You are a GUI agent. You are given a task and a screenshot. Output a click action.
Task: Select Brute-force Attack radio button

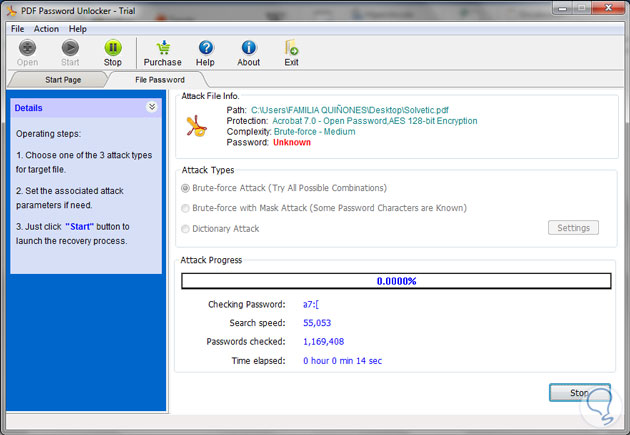pos(185,188)
